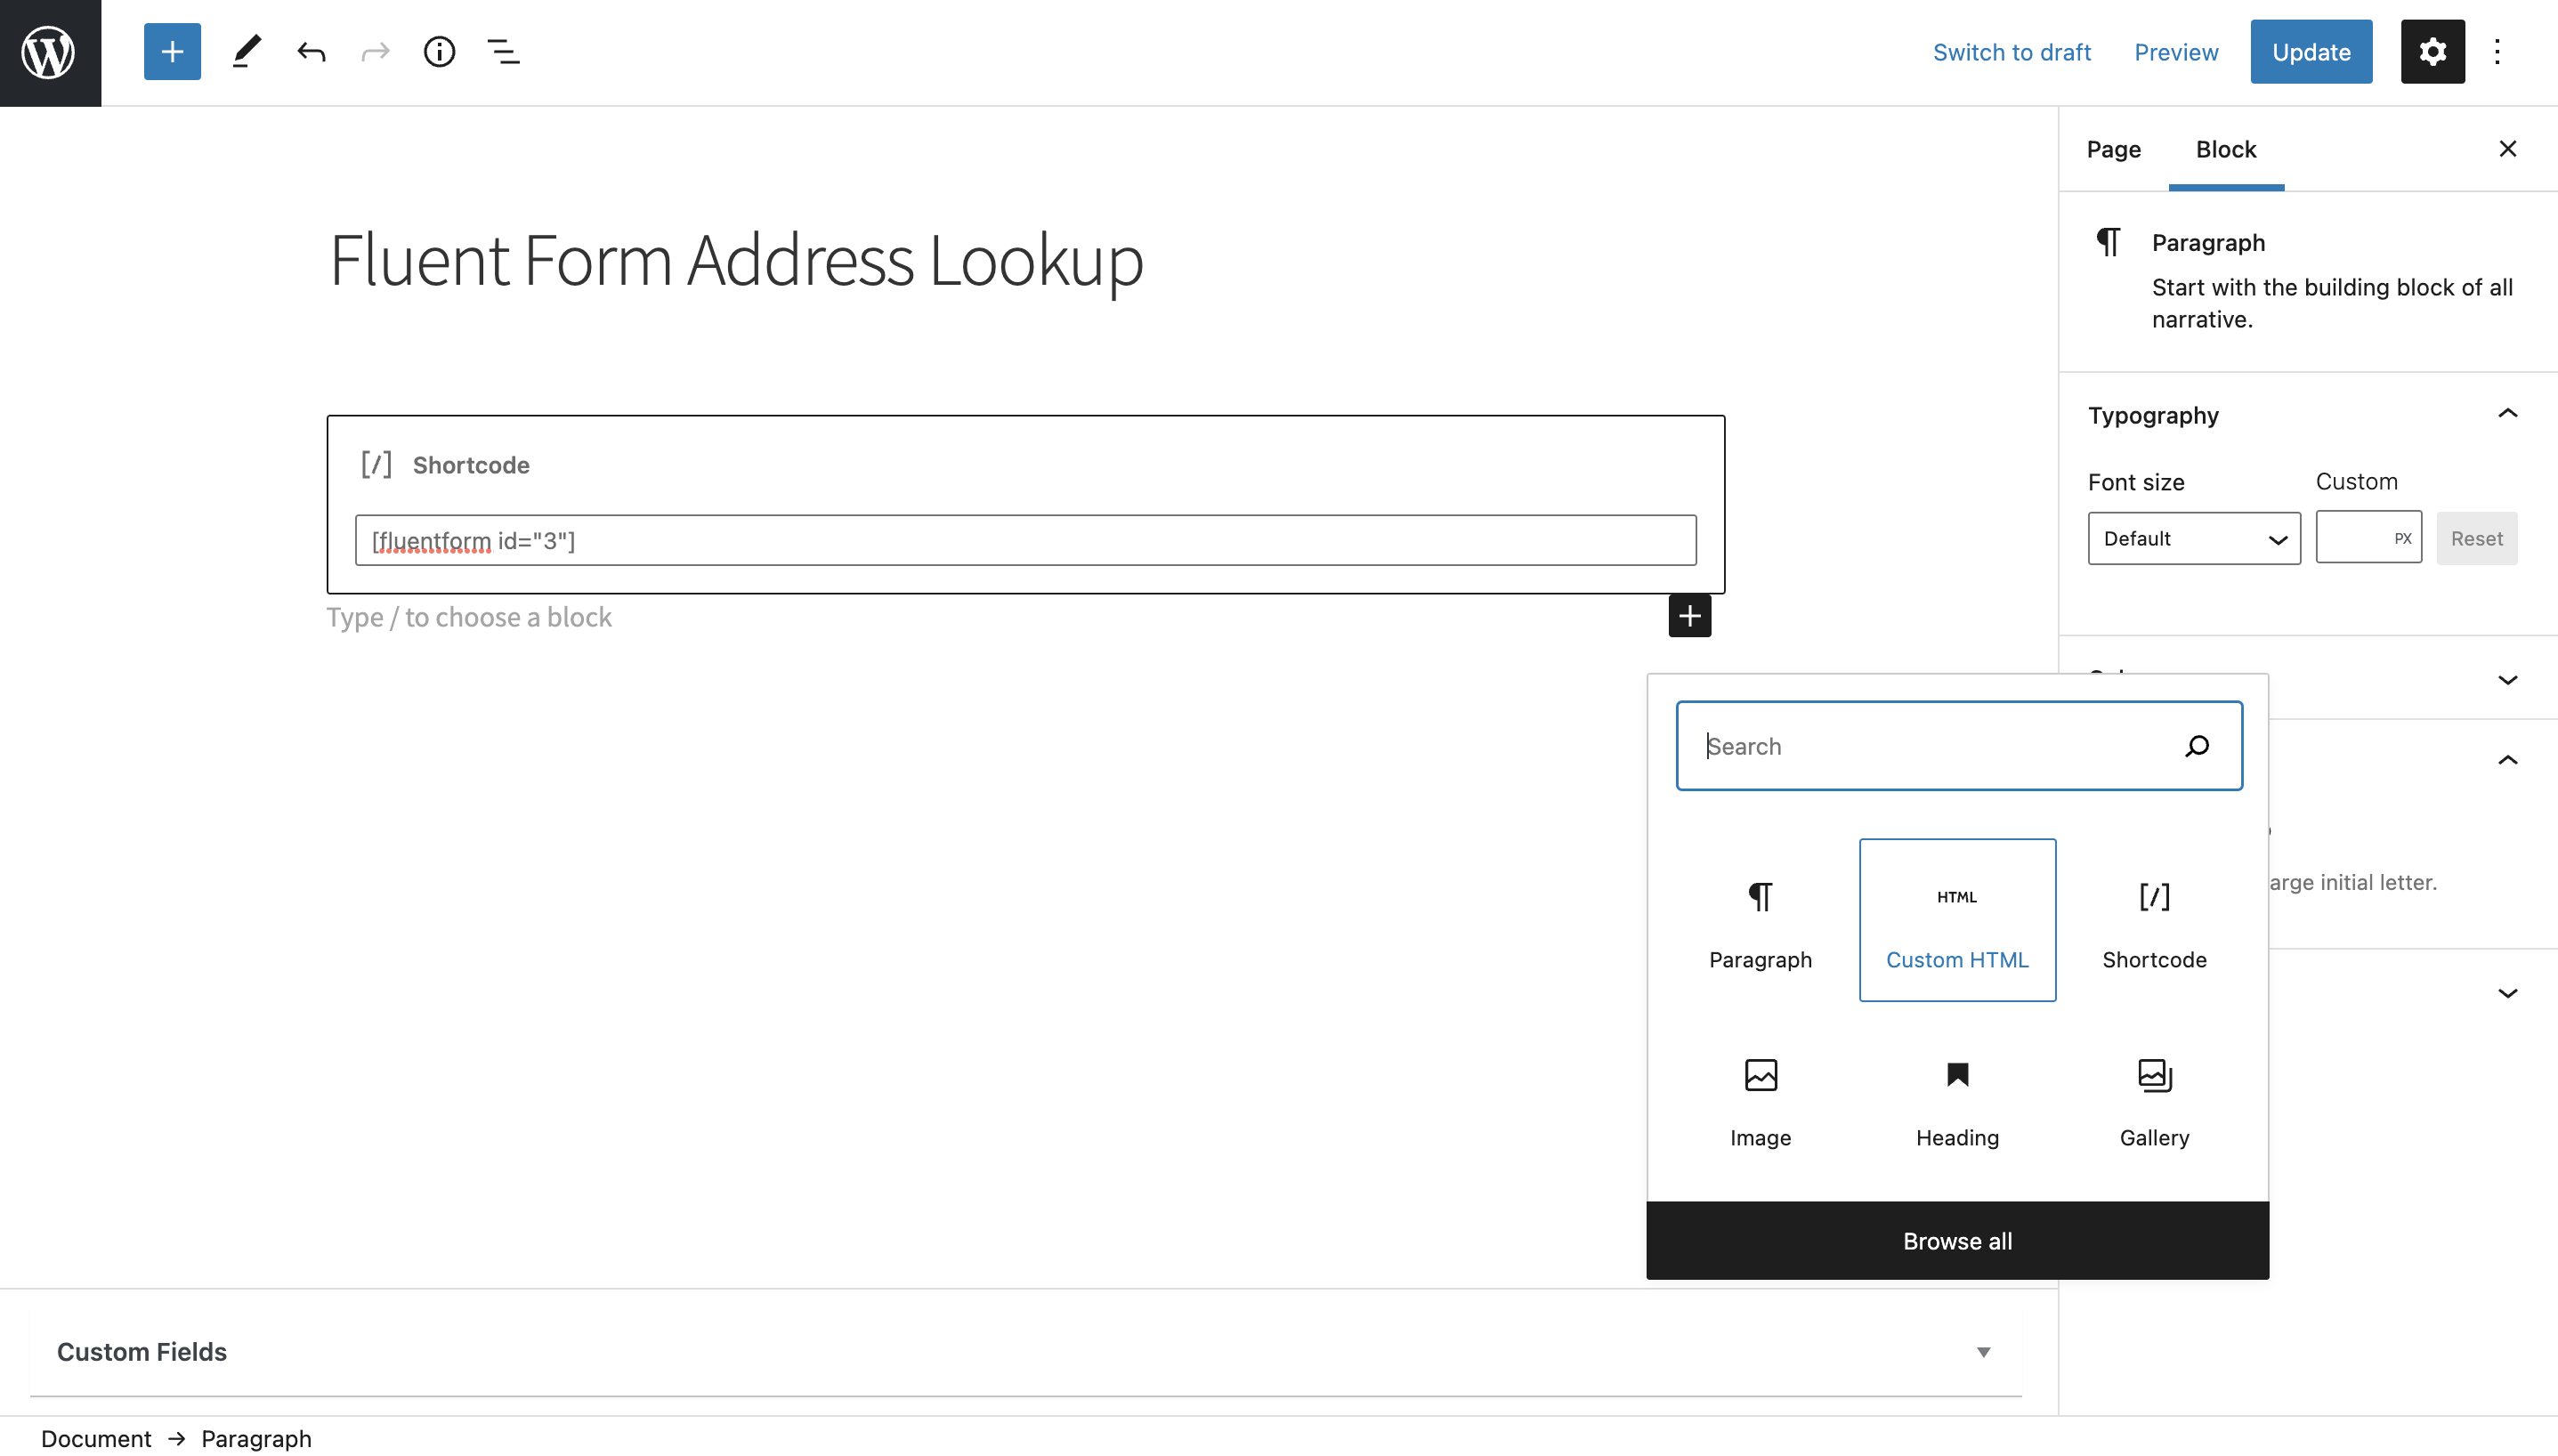
Task: Select the Tools (pencil) mode icon
Action: [x=245, y=51]
